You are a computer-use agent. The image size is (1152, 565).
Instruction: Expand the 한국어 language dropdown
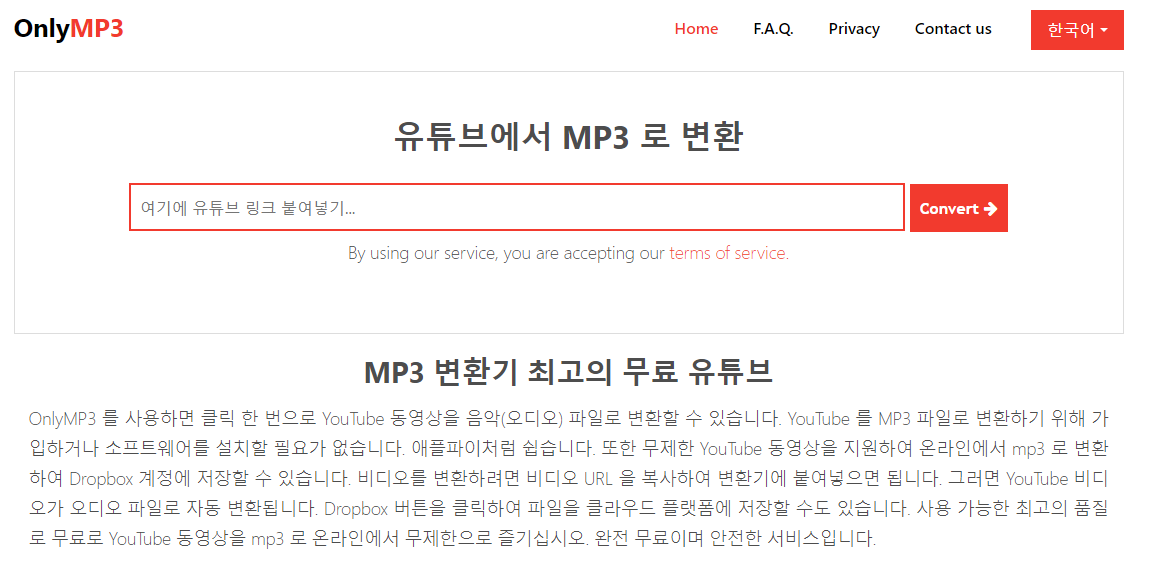coord(1077,30)
